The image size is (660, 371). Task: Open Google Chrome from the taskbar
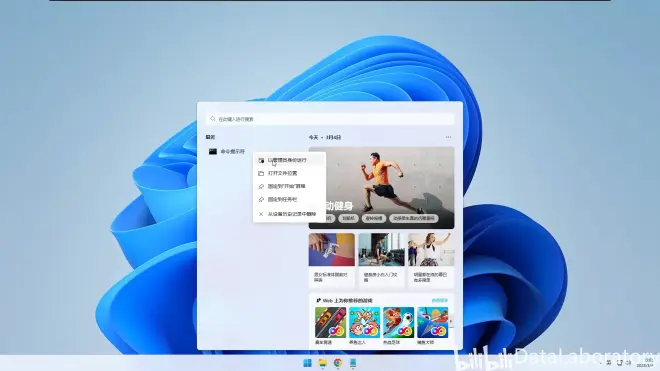pos(338,363)
